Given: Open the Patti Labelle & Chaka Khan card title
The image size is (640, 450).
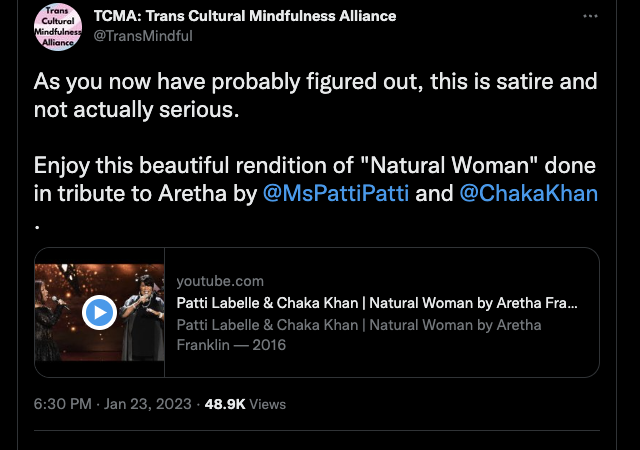Looking at the screenshot, I should [x=377, y=303].
